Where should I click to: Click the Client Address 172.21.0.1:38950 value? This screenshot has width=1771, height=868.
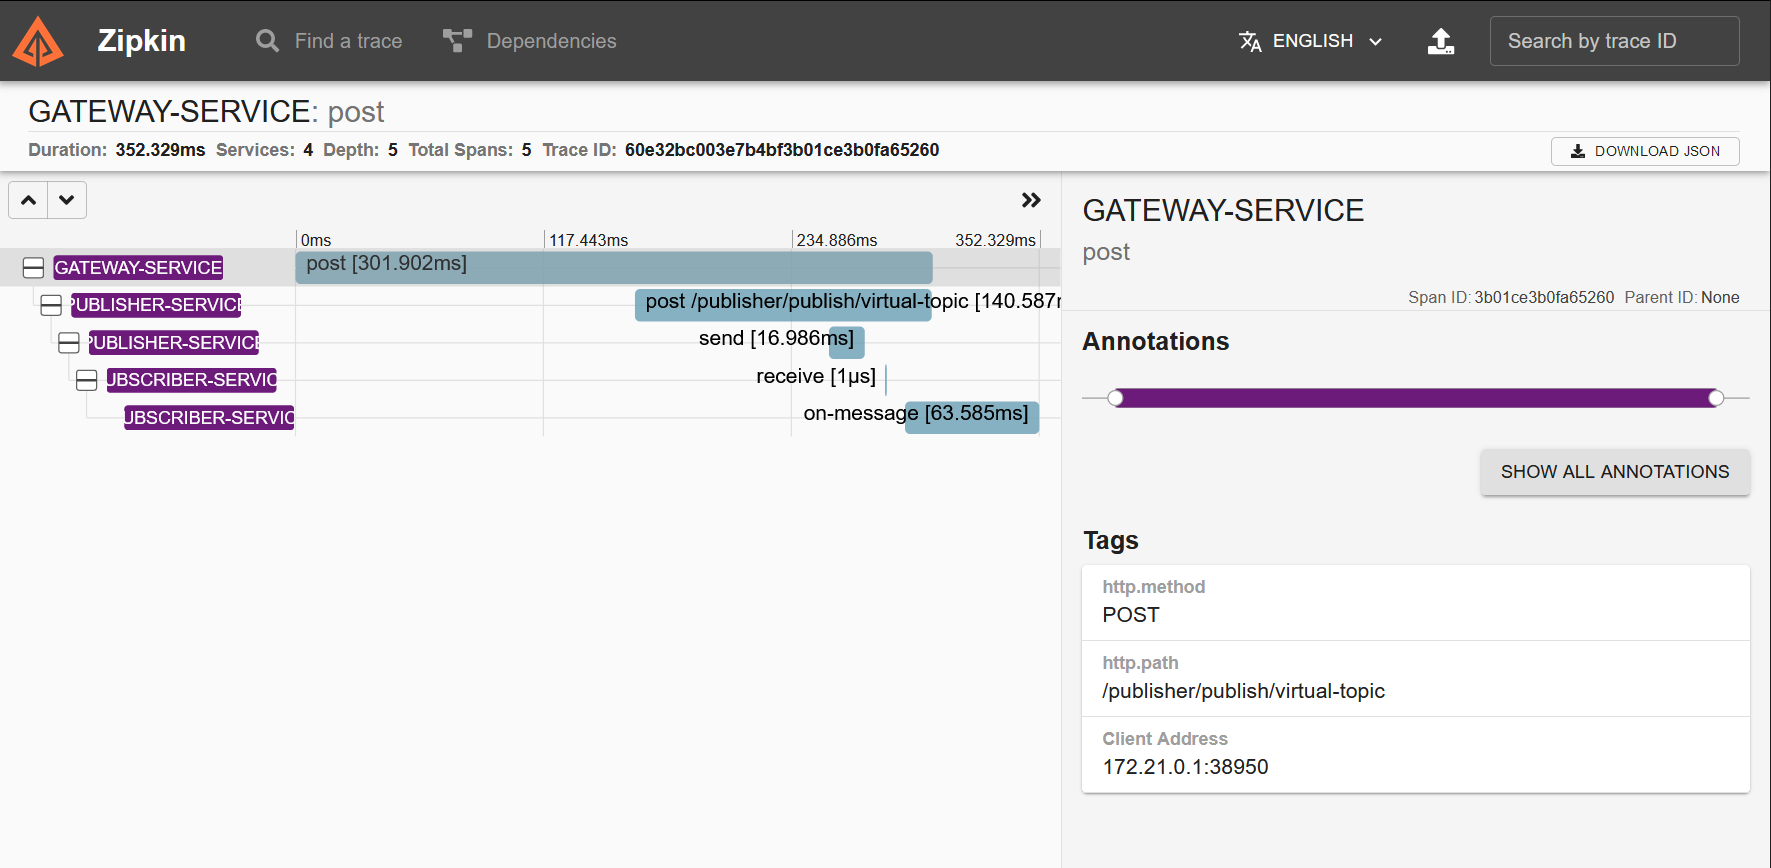(x=1185, y=767)
